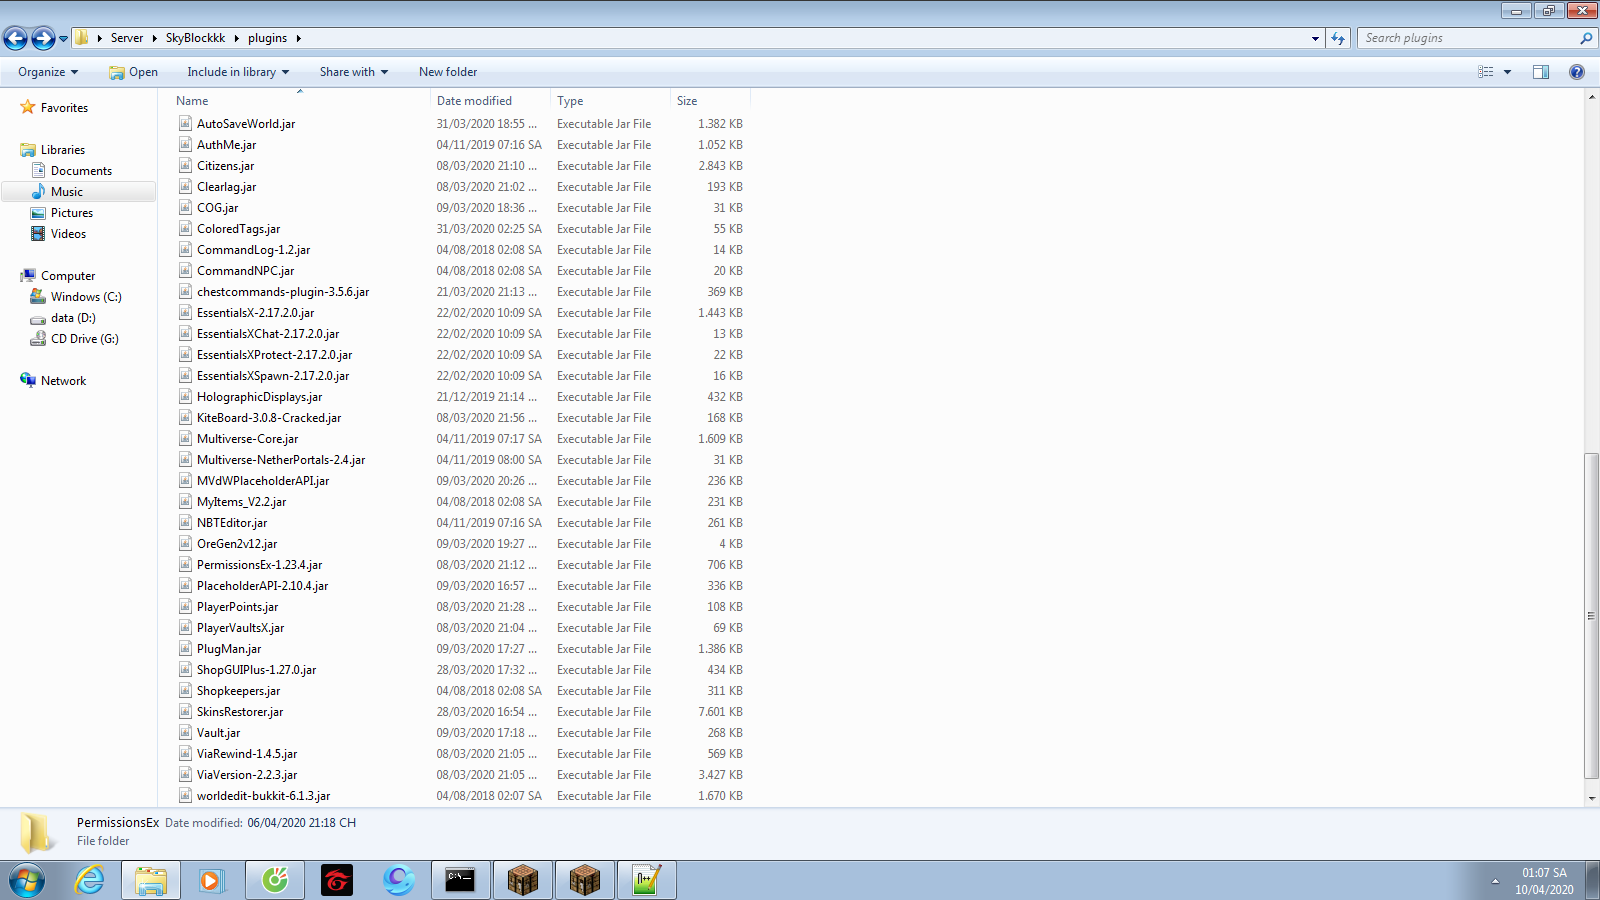Show hidden icons in system tray

click(1495, 881)
